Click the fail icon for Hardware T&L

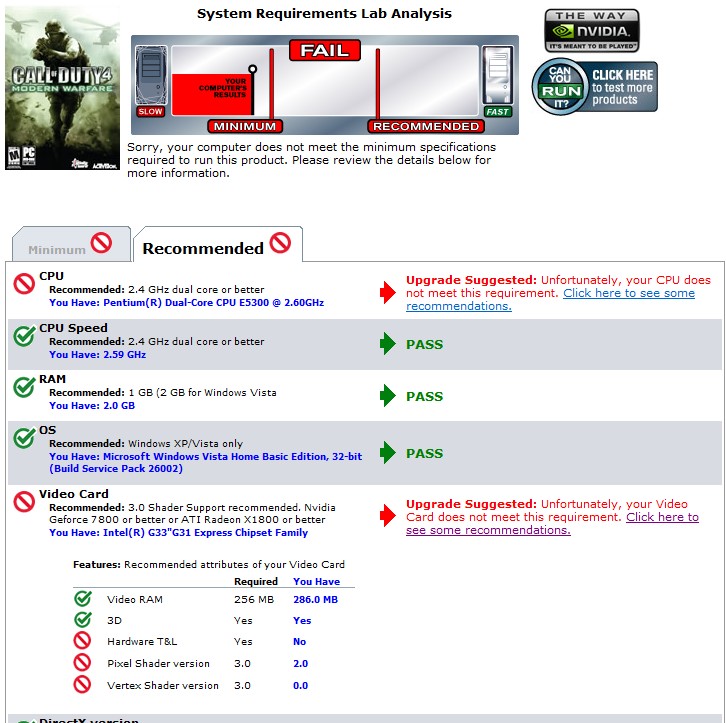[82, 641]
